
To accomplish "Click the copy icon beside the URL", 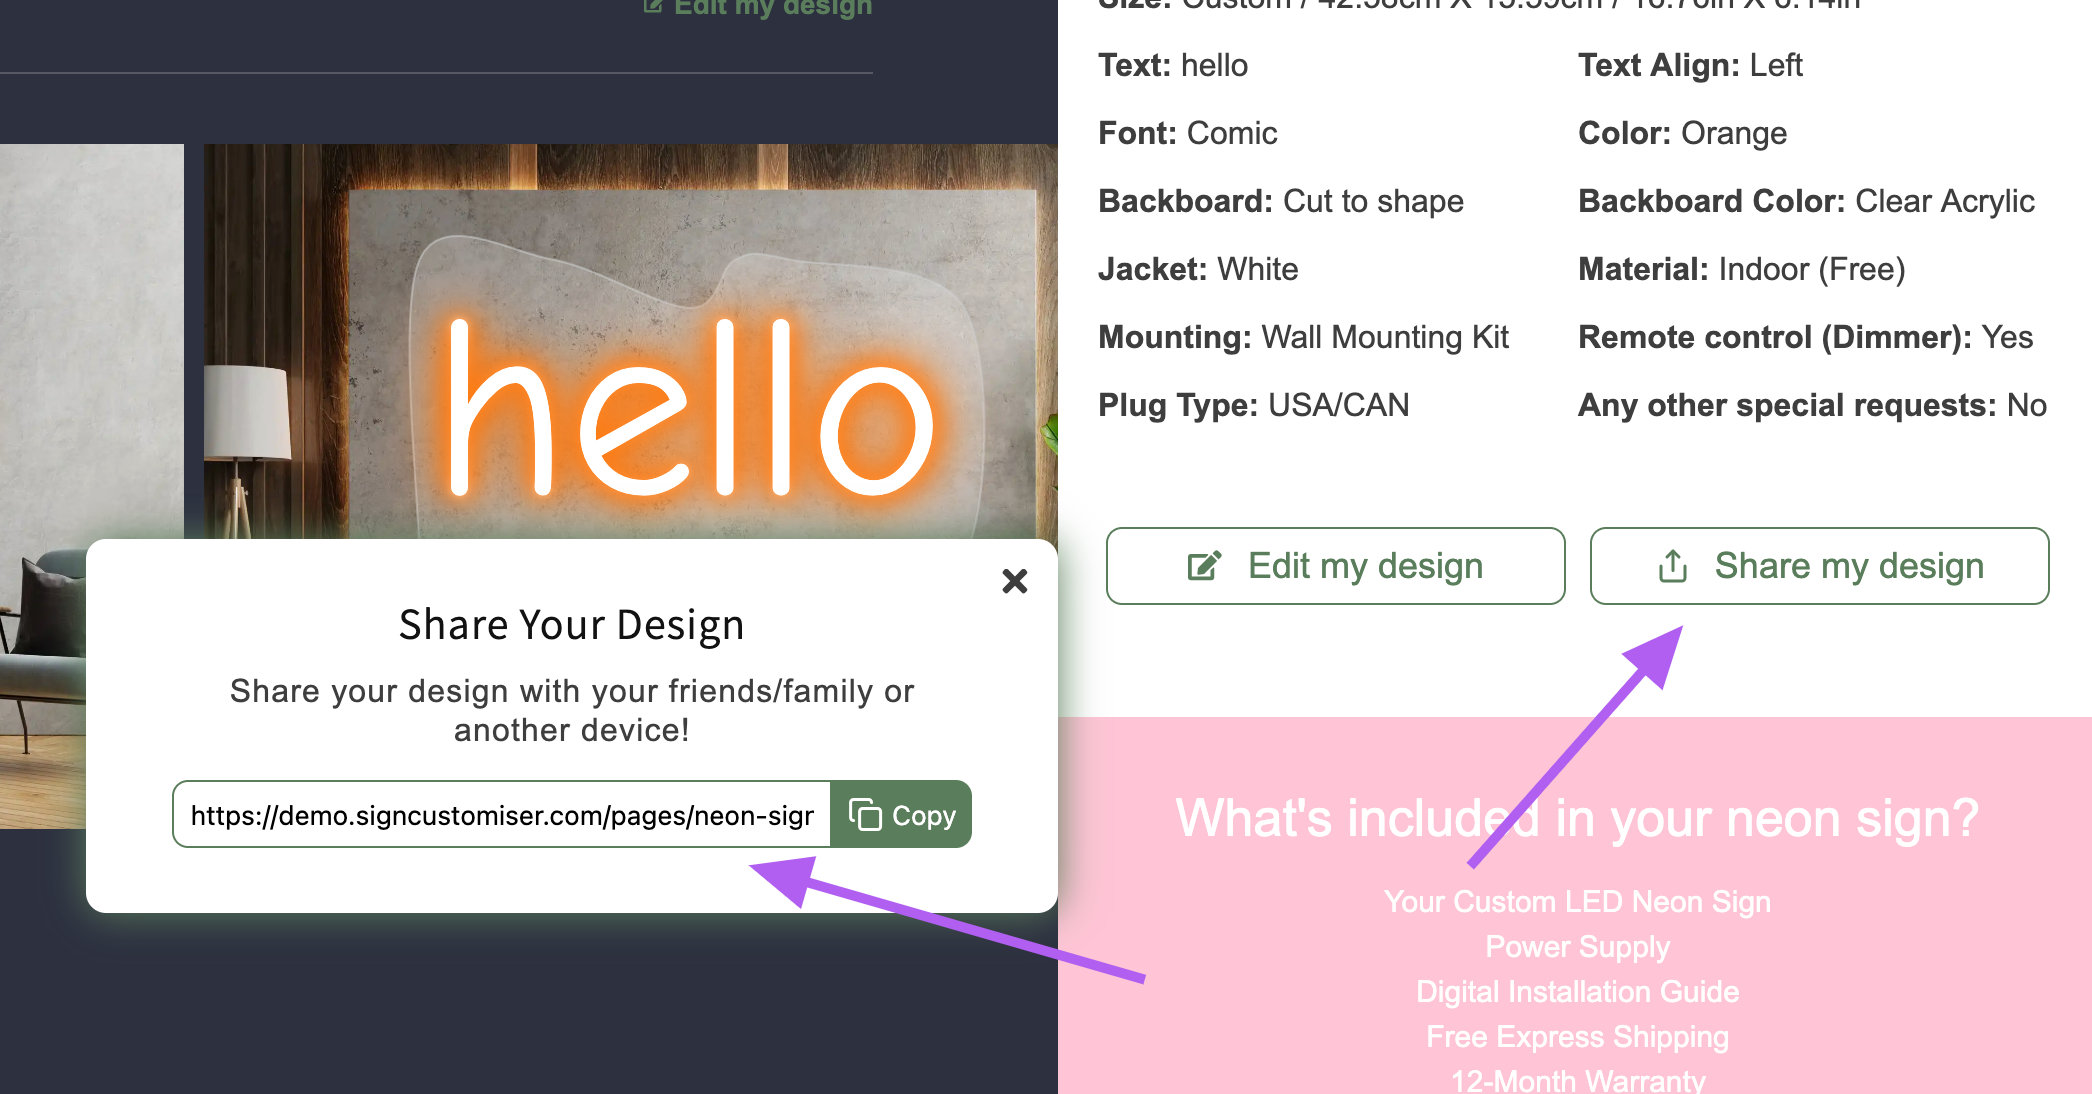I will (x=865, y=815).
